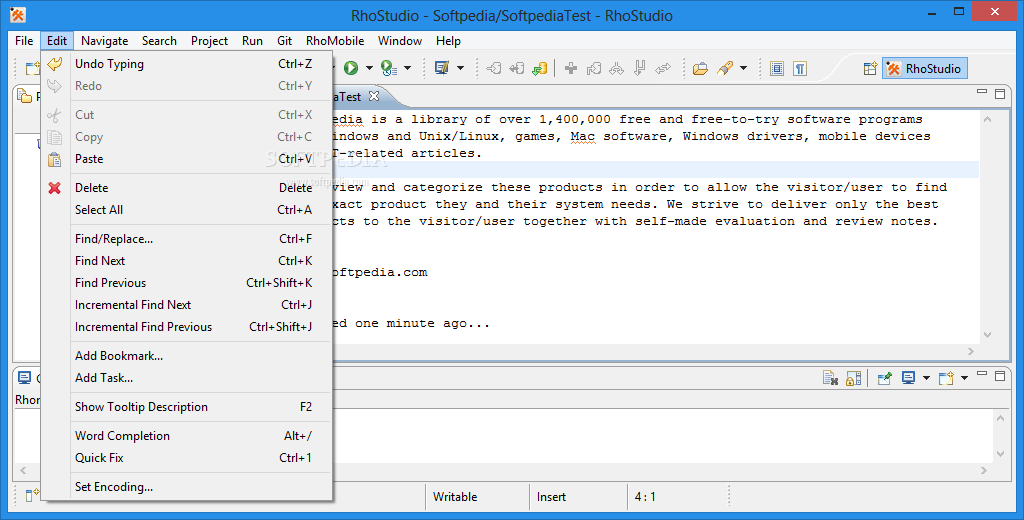
Task: Click the gray plus toolbar icon
Action: (x=571, y=68)
